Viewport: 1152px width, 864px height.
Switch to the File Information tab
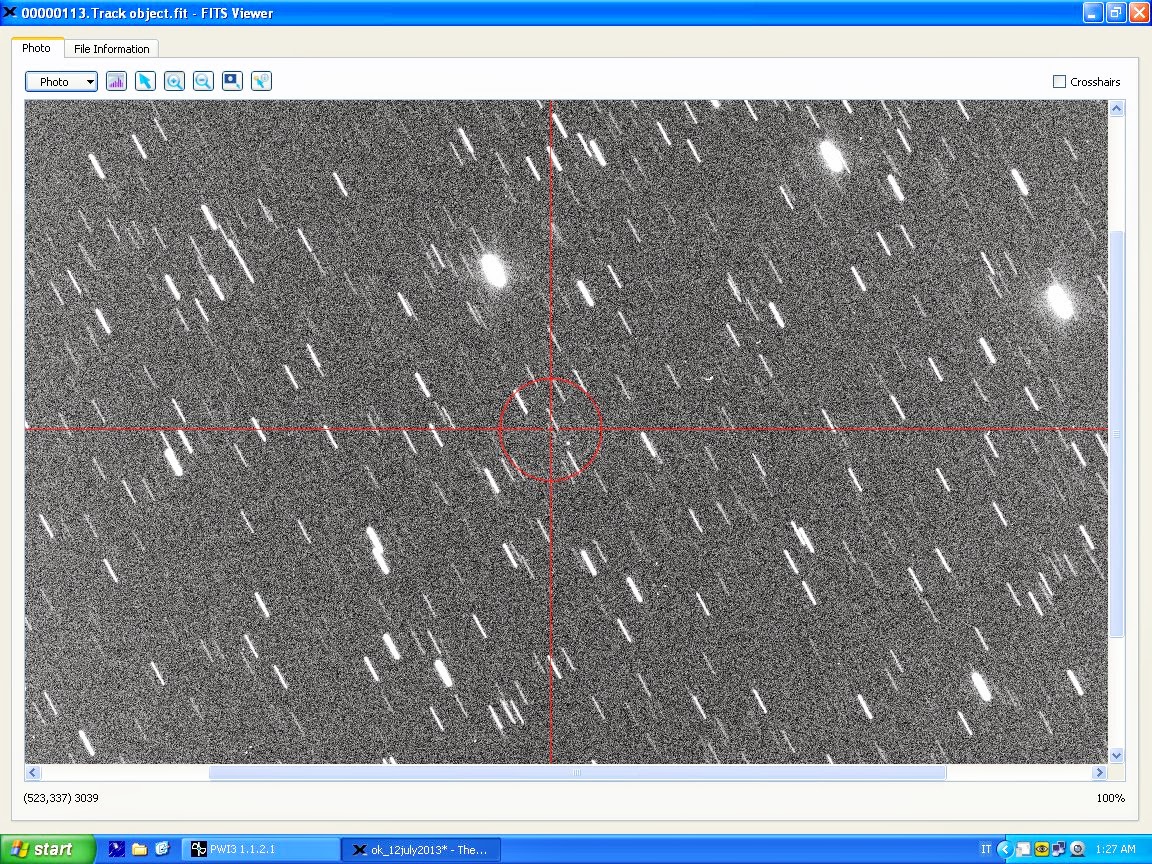pos(111,49)
